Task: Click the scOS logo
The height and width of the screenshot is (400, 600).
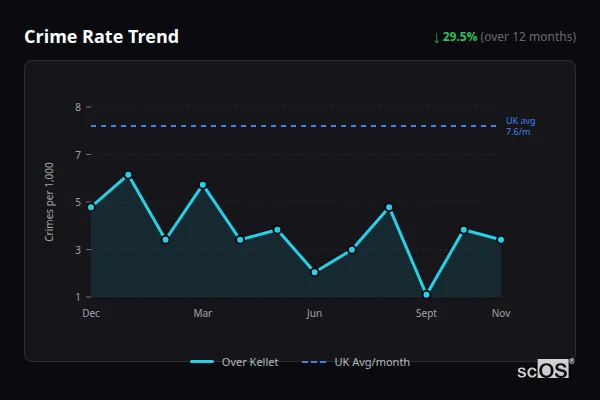Action: click(x=545, y=369)
